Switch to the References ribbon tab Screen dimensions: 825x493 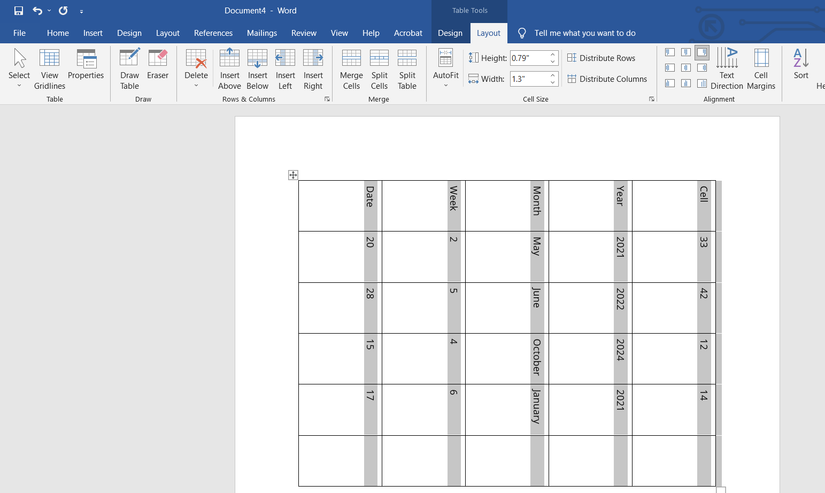point(213,33)
